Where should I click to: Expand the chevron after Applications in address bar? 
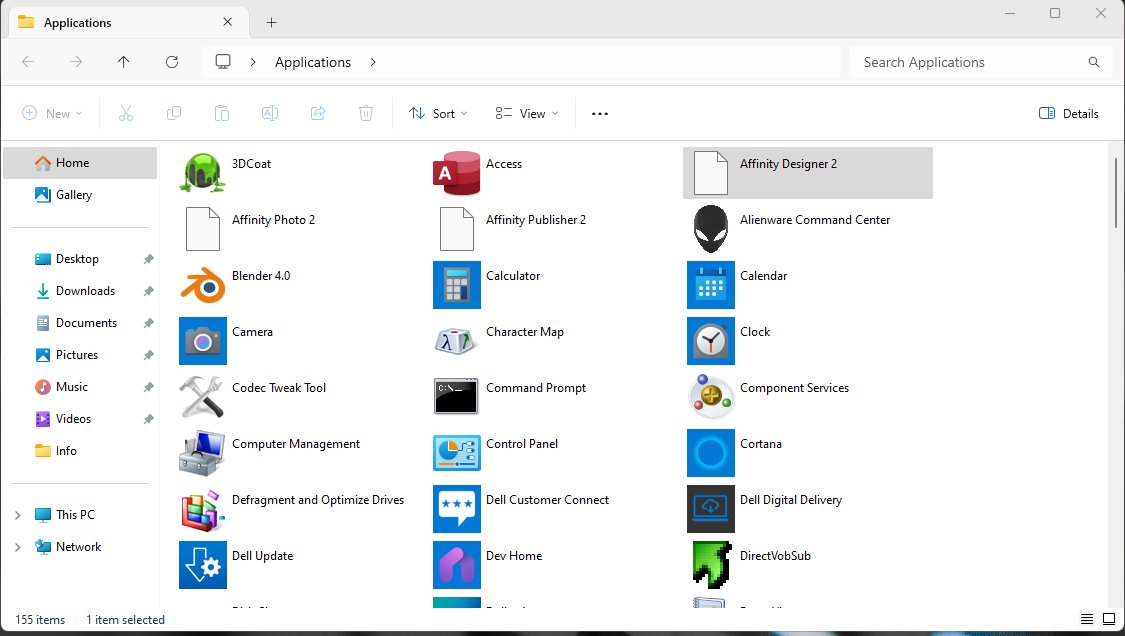(x=372, y=62)
